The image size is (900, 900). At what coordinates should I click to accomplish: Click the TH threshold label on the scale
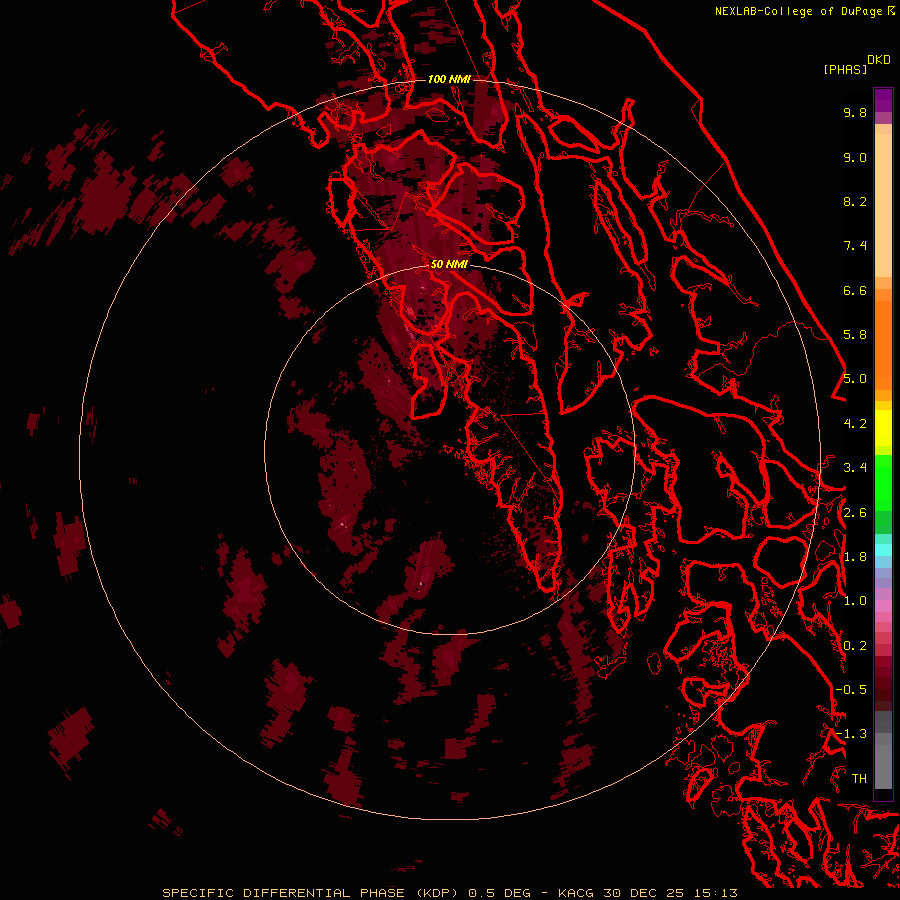[x=859, y=779]
